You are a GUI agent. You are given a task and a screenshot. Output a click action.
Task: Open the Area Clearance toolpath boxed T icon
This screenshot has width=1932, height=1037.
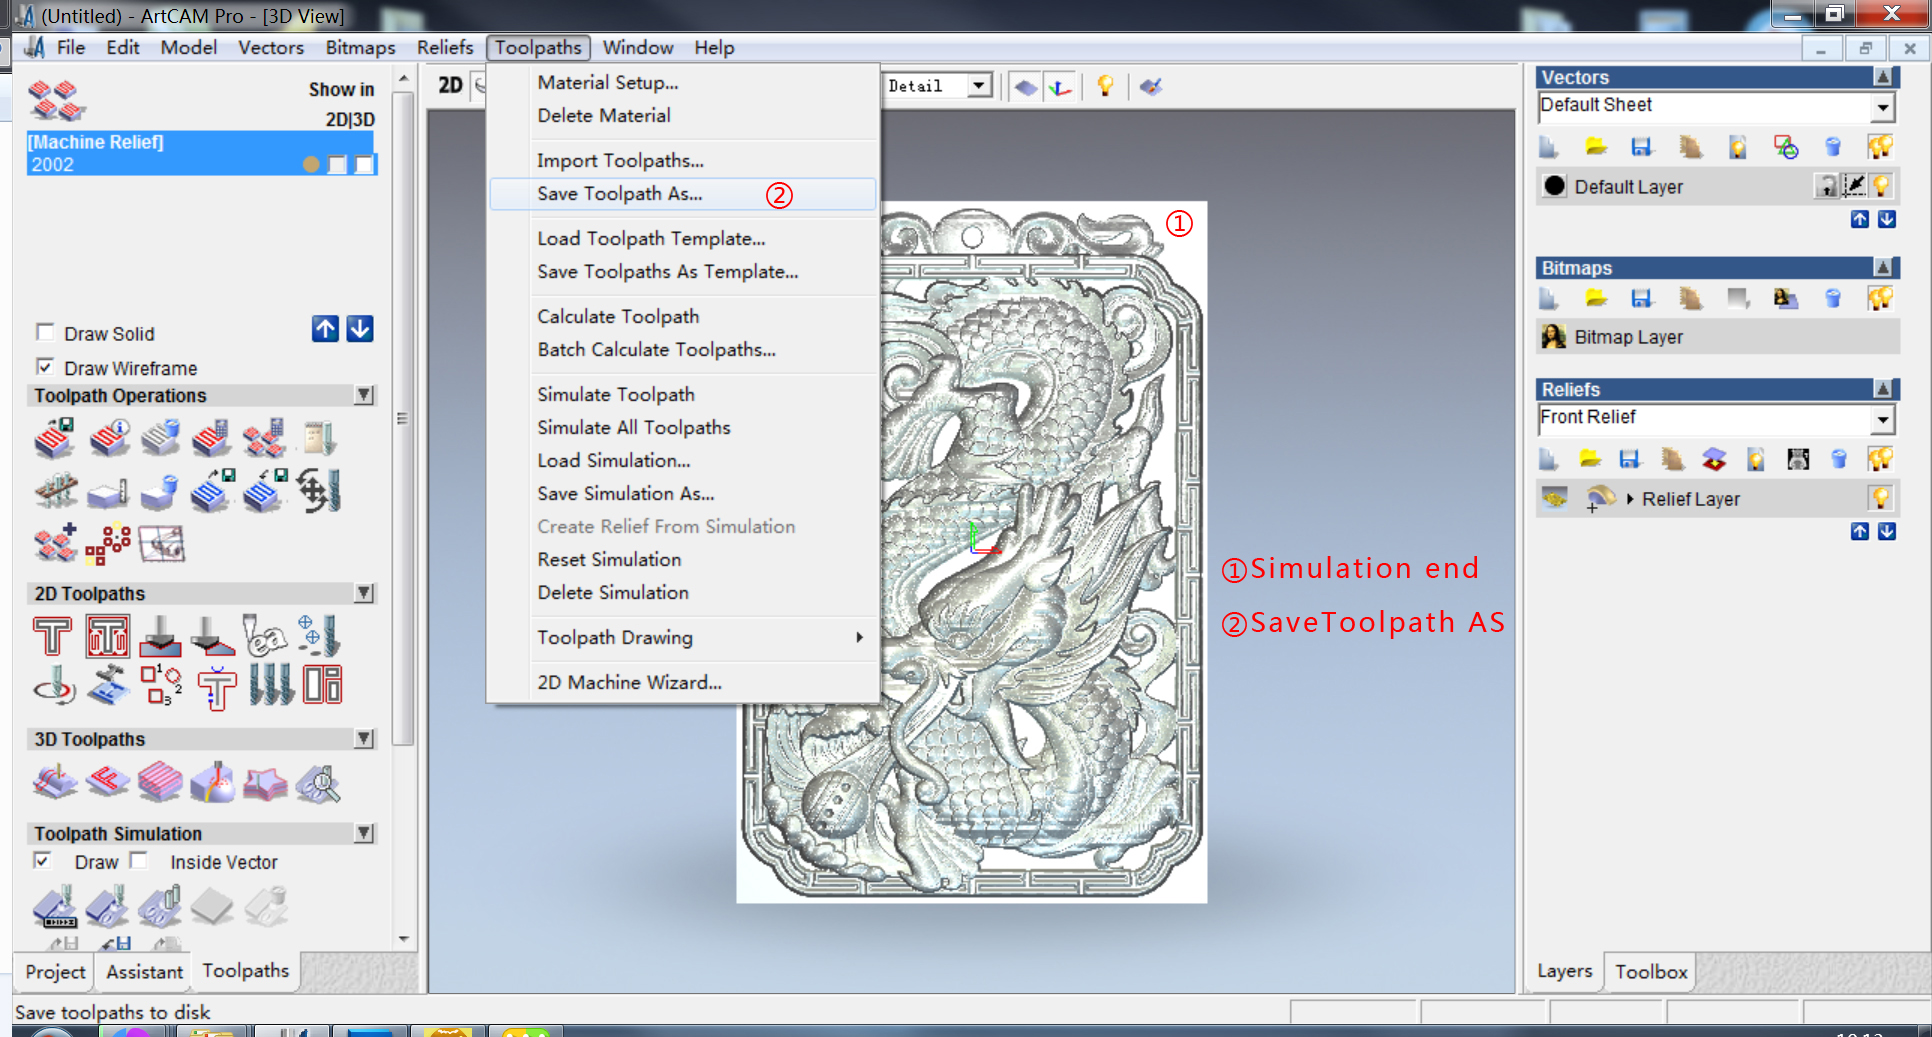(107, 636)
